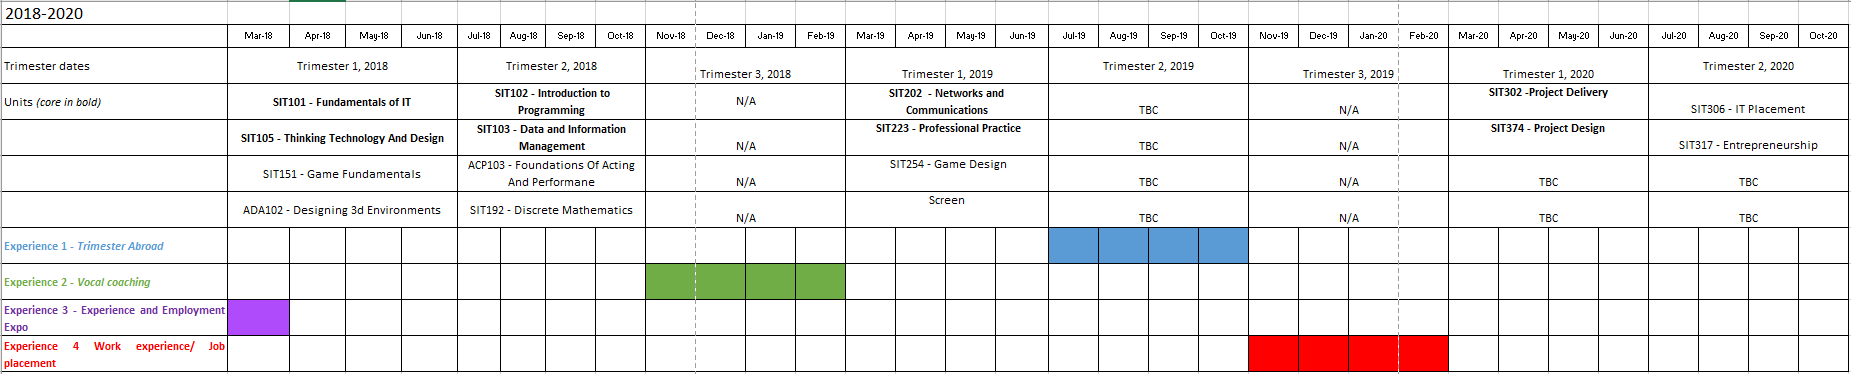Select the first red Work experience block
Viewport: 1851px width, 374px height.
tap(1273, 354)
